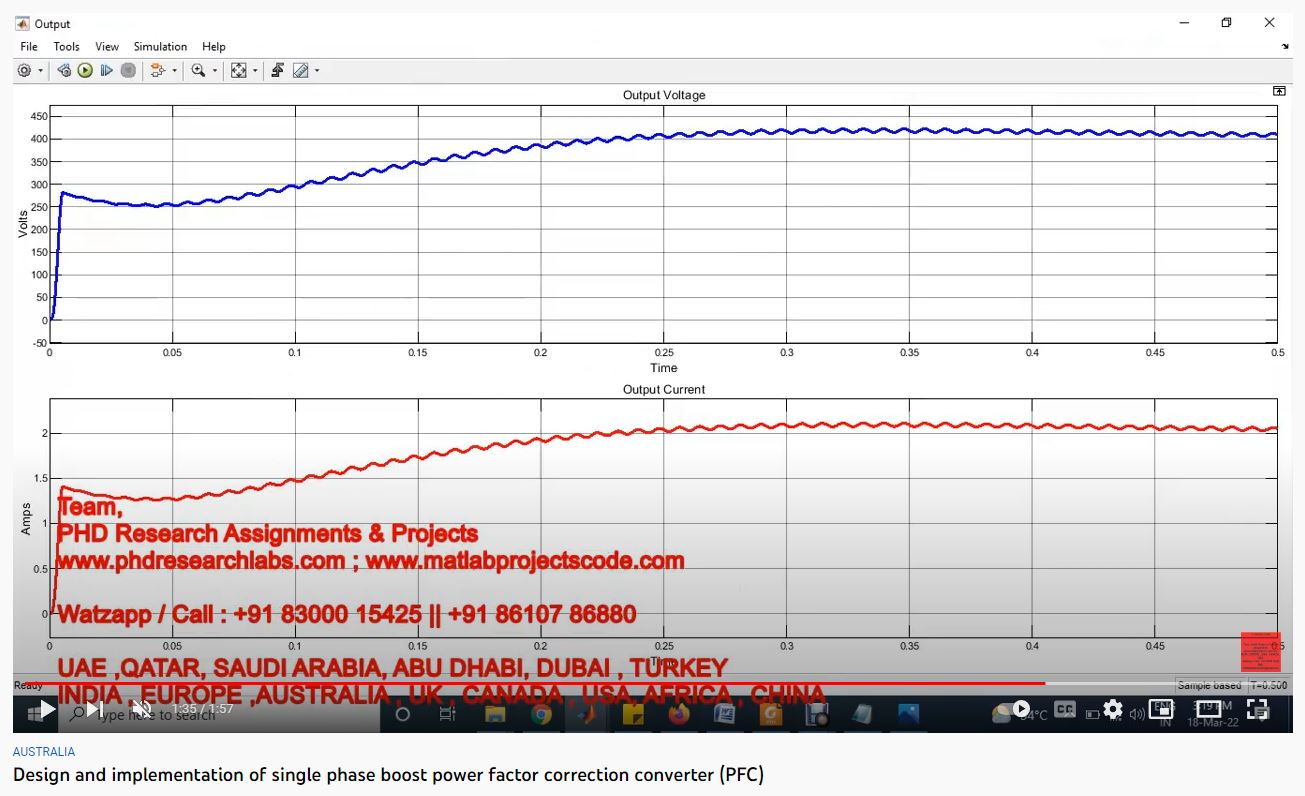Click the 'Amps' y-axis label
1305x796 pixels.
[27, 518]
